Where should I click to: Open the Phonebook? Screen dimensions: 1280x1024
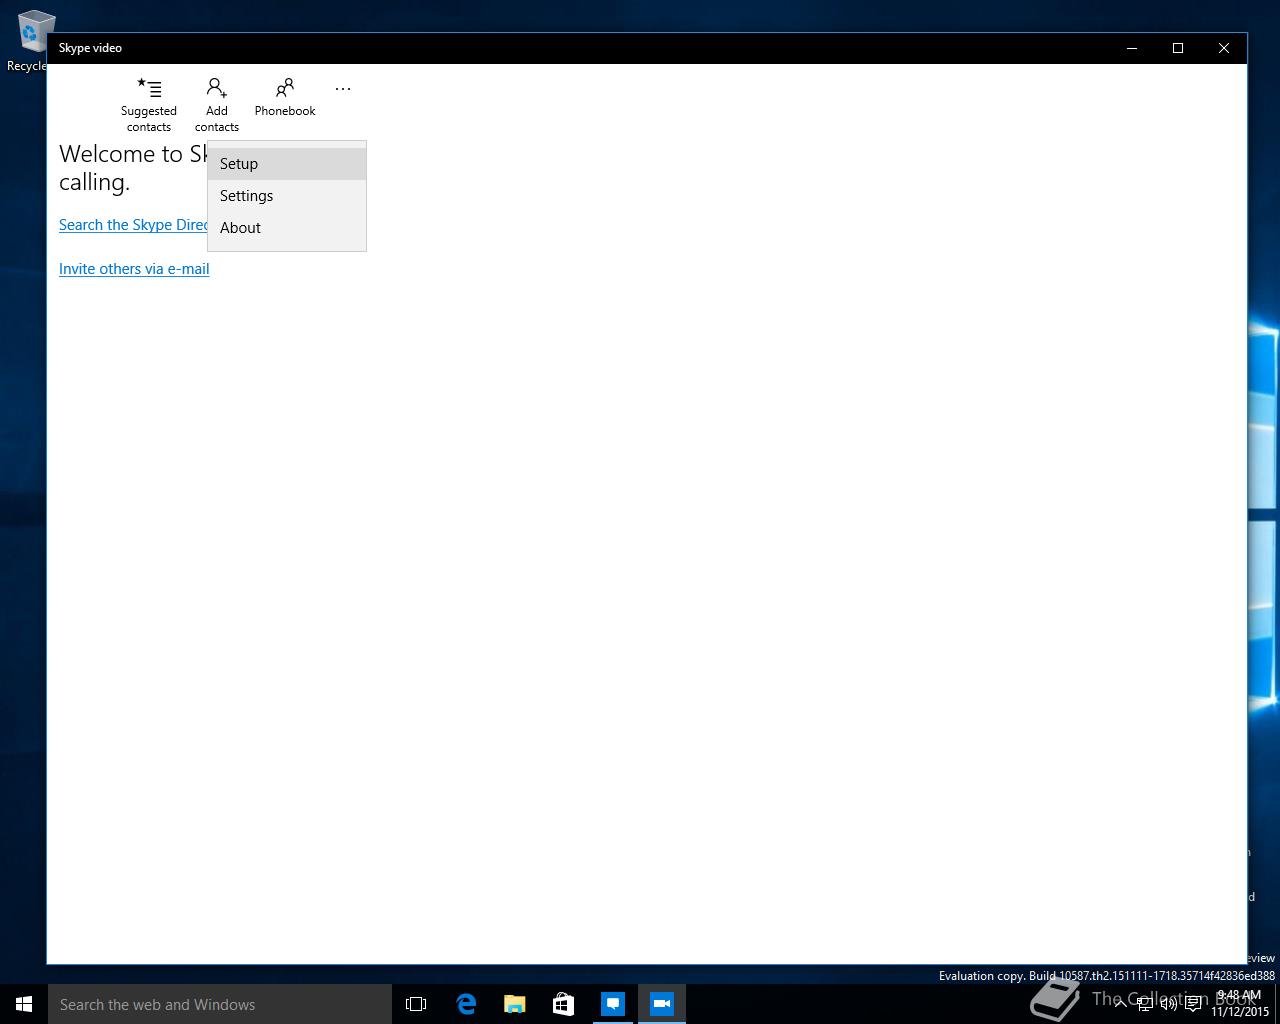point(285,97)
